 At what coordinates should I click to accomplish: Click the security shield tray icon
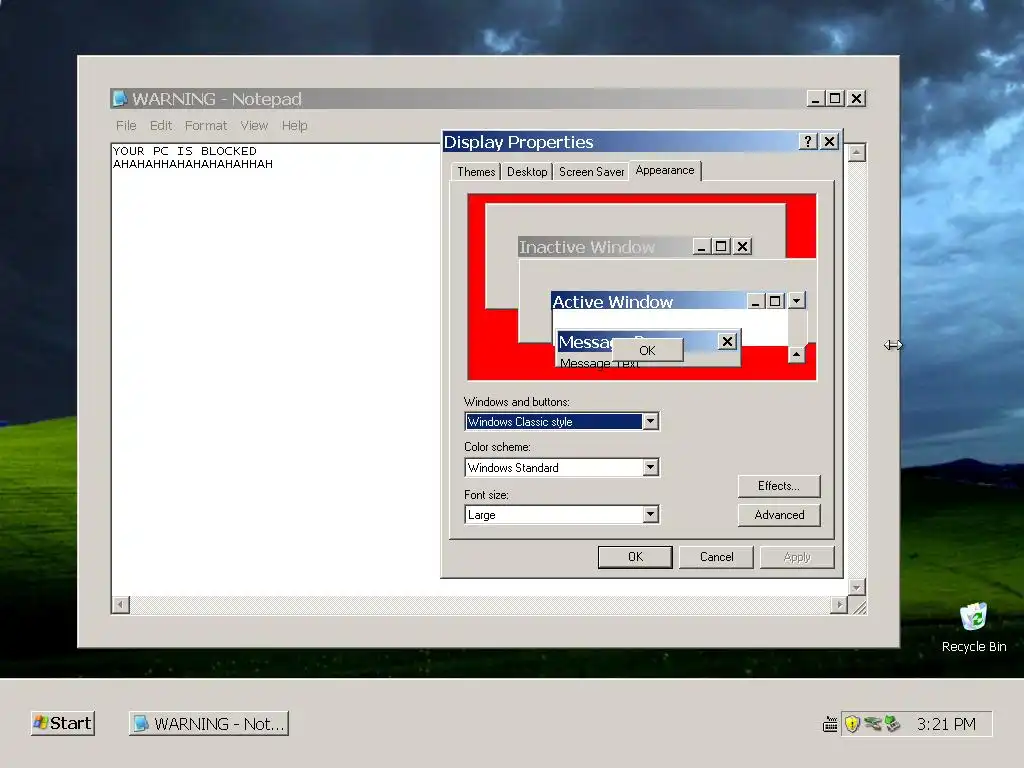852,724
